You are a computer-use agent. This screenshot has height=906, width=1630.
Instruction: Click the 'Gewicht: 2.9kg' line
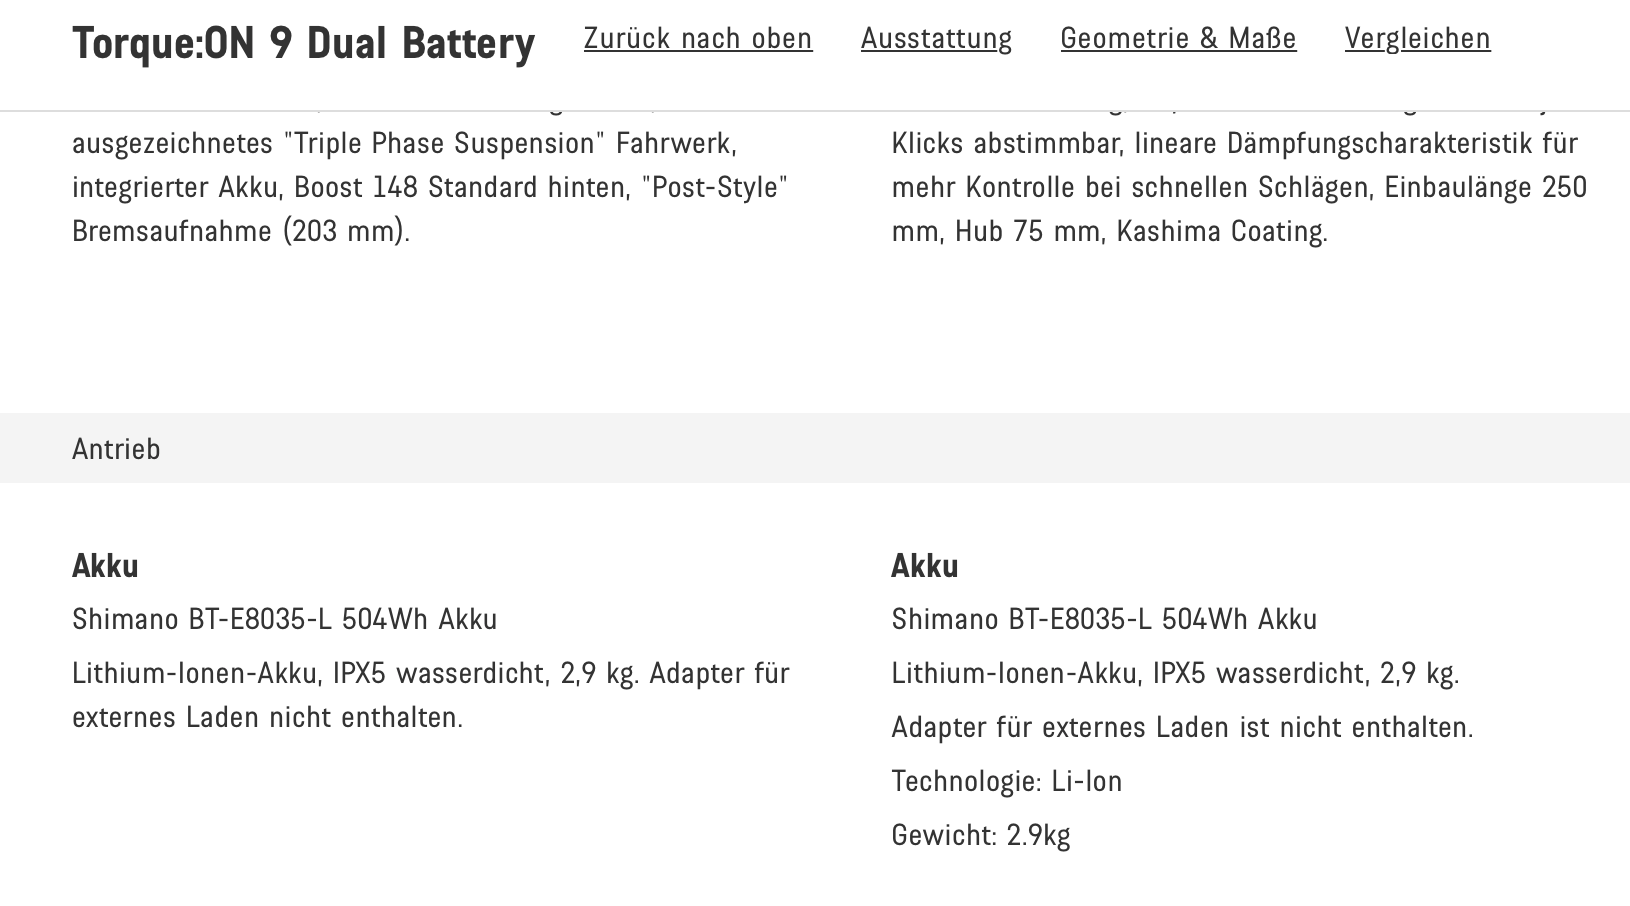tap(980, 836)
